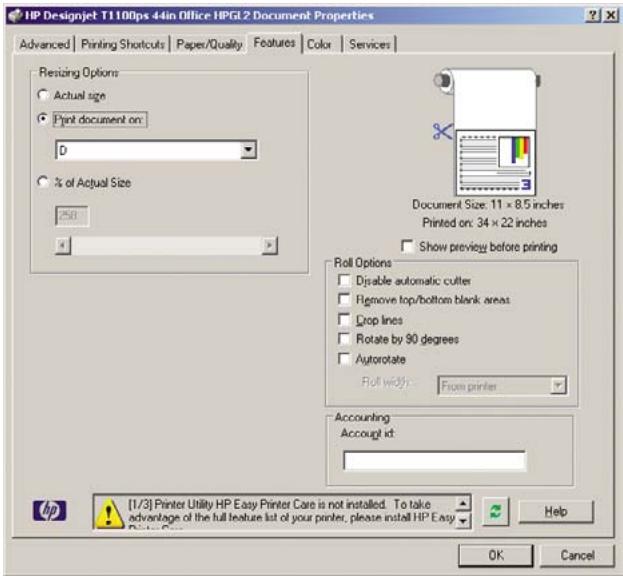Open the Printing Shortcuts tab
The width and height of the screenshot is (623, 576).
(x=123, y=44)
